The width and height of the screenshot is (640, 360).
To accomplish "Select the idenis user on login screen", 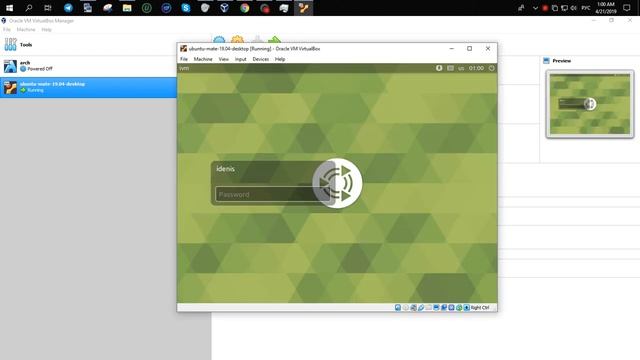I will 225,169.
